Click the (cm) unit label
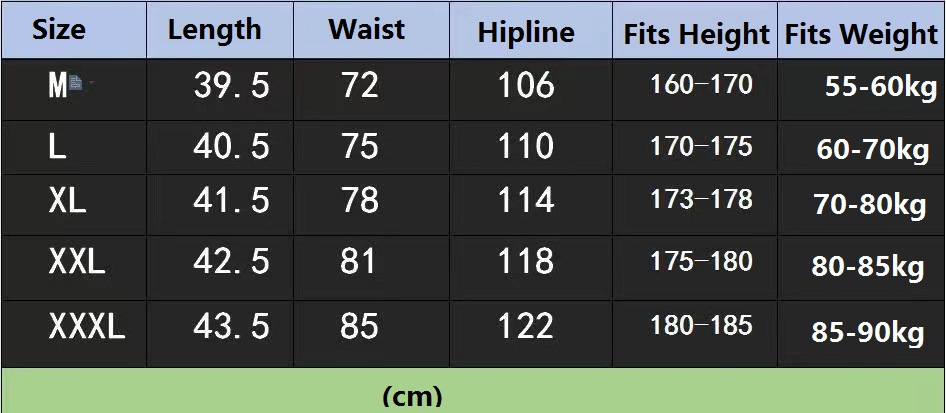 tap(412, 396)
